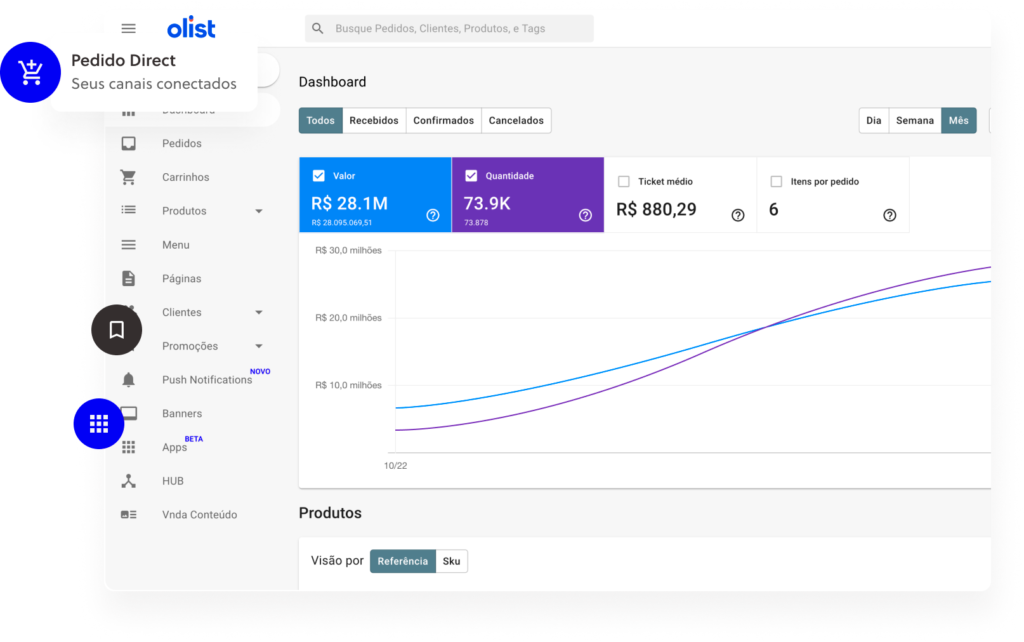Click the blue apps grid circle icon
Screen dimensions: 1024x642
pos(98,424)
